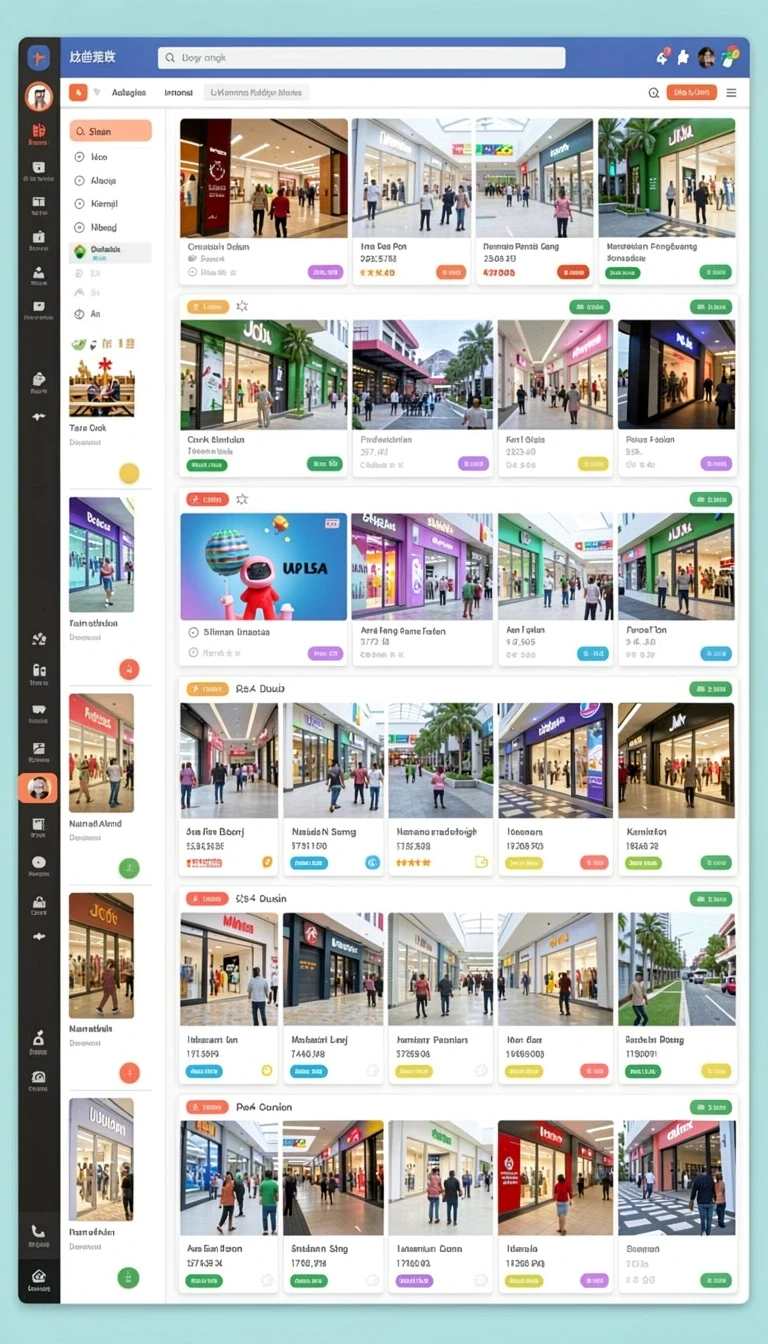Click the orange badge on the 'Ina Ees Pon' card

[450, 271]
